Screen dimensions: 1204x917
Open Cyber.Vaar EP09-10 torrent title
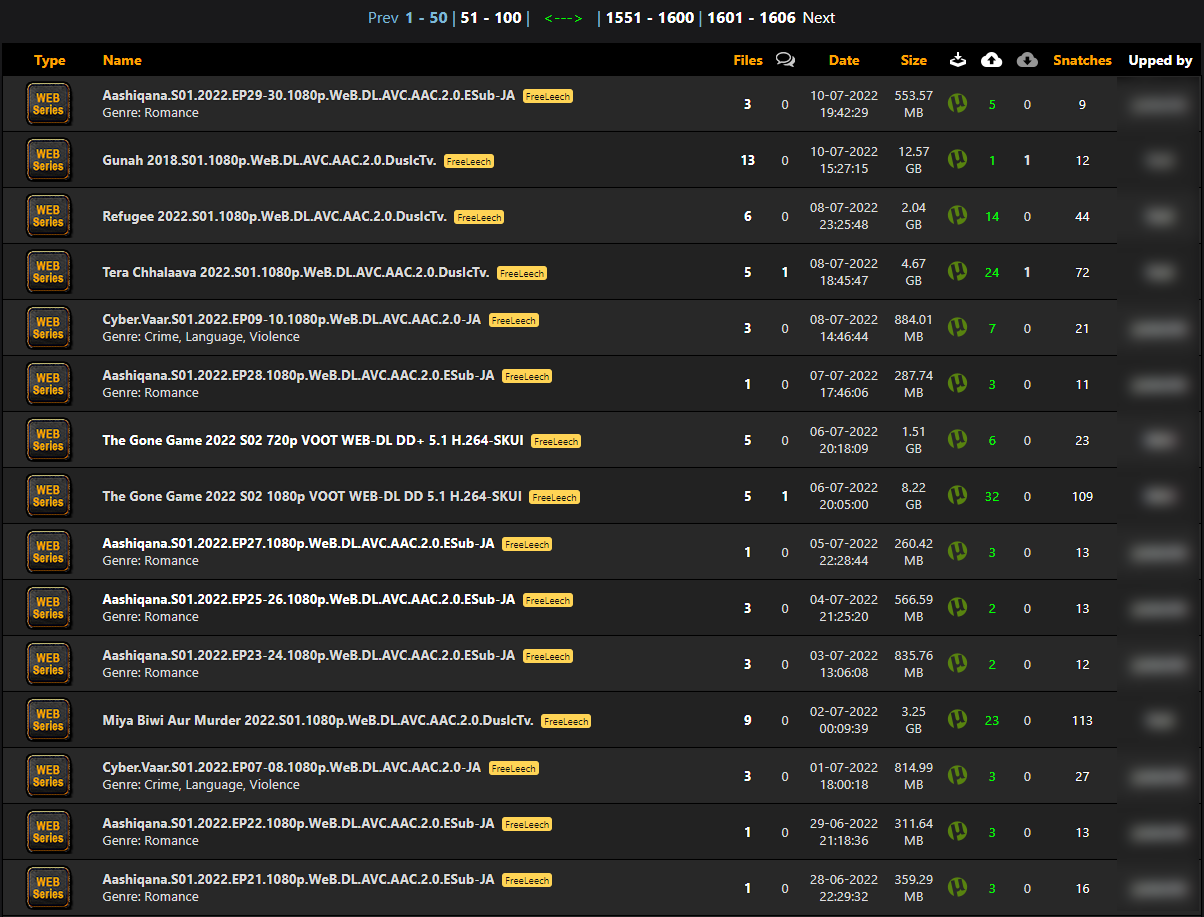(292, 320)
